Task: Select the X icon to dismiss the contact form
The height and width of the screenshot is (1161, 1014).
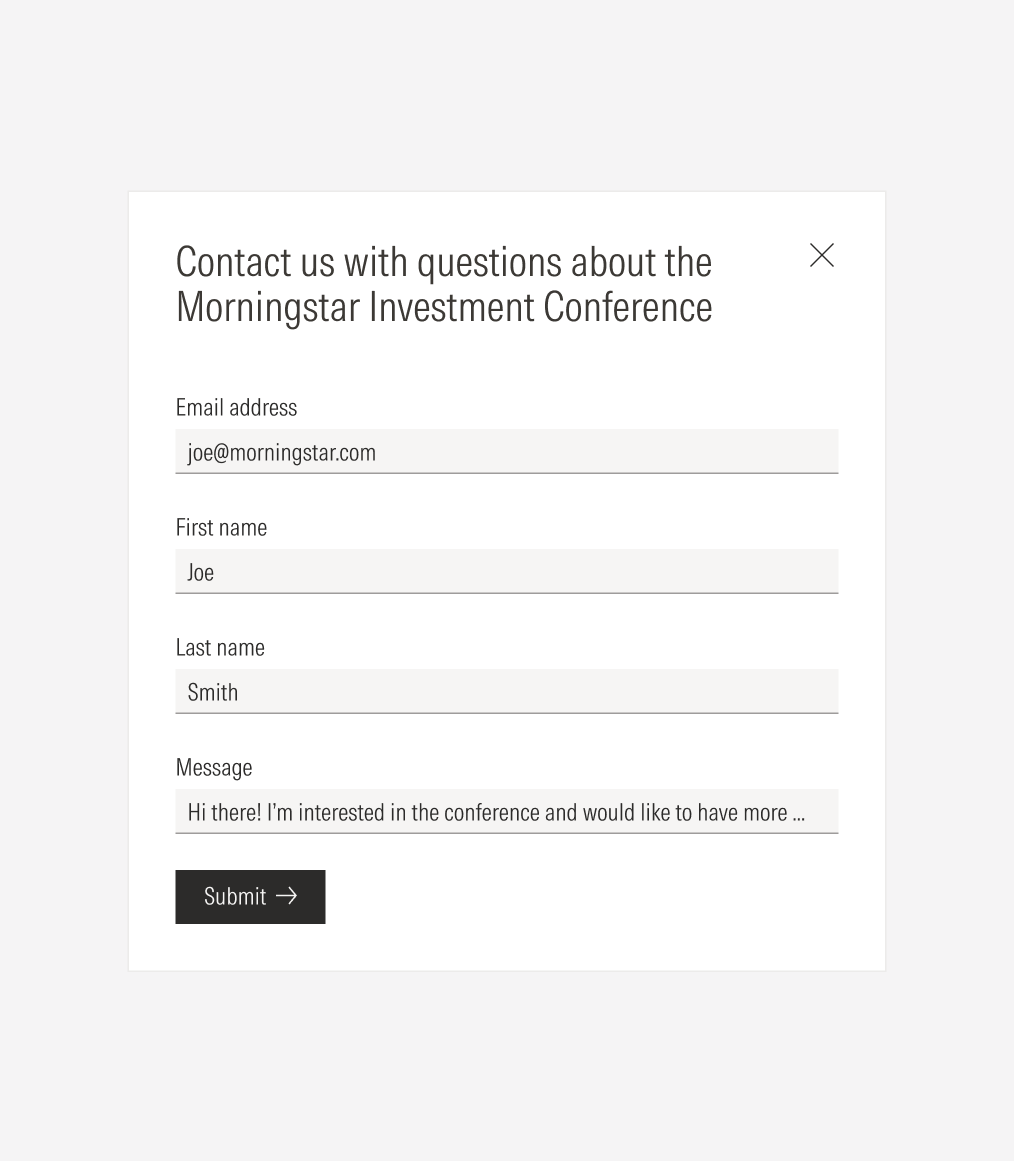Action: tap(821, 255)
